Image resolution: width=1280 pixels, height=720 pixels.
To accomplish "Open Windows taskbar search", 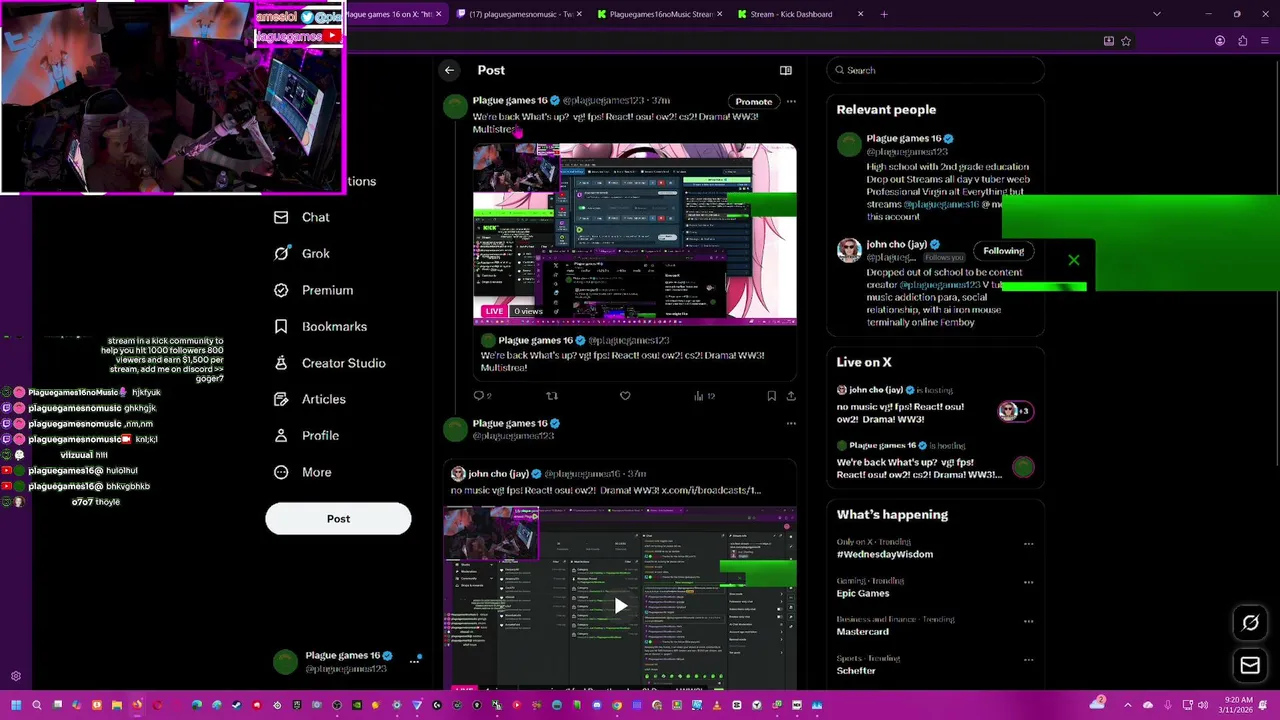I will (x=37, y=705).
